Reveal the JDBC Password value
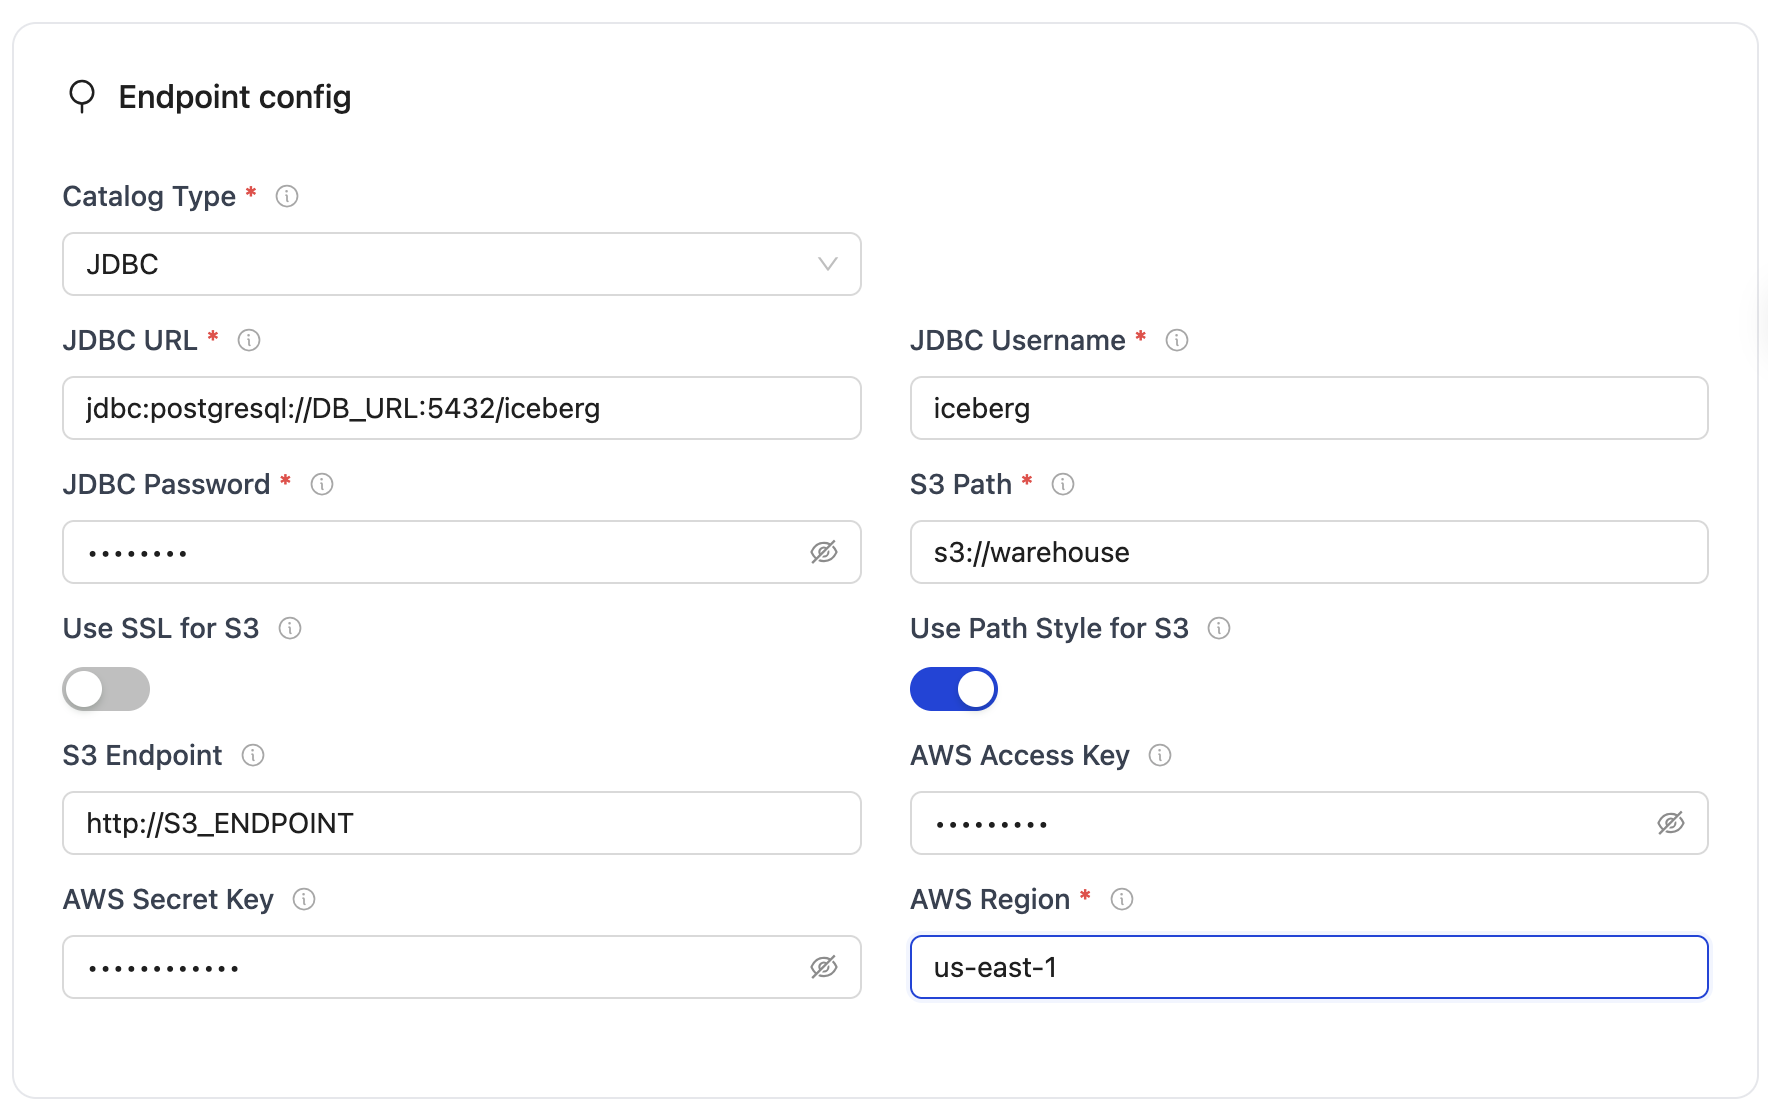The image size is (1768, 1110). click(x=823, y=552)
